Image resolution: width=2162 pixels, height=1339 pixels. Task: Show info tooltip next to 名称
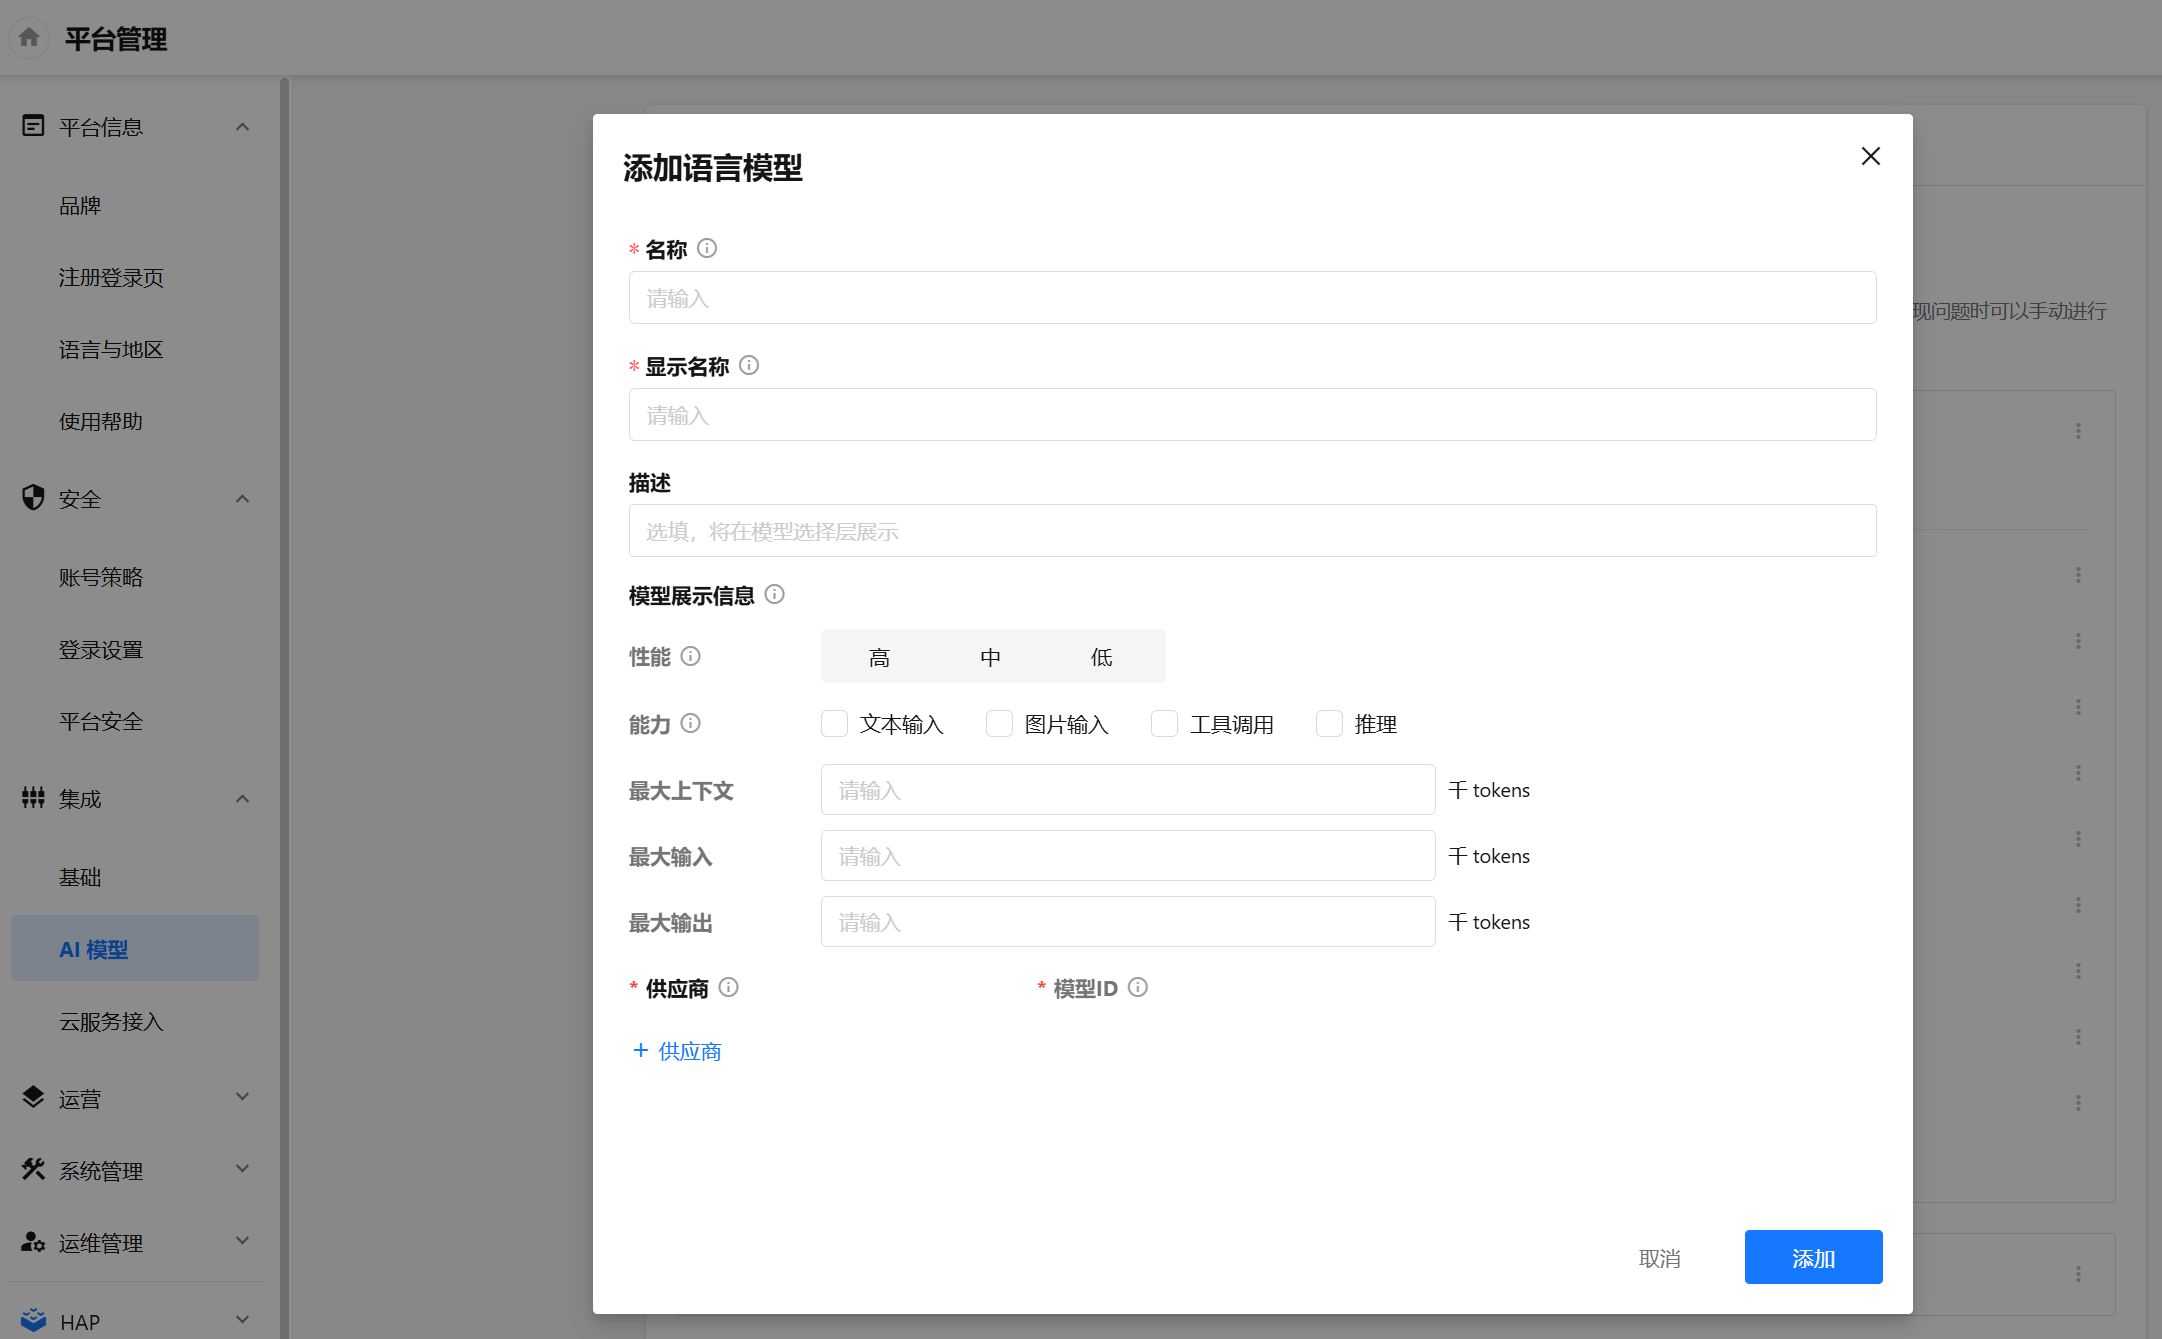707,248
